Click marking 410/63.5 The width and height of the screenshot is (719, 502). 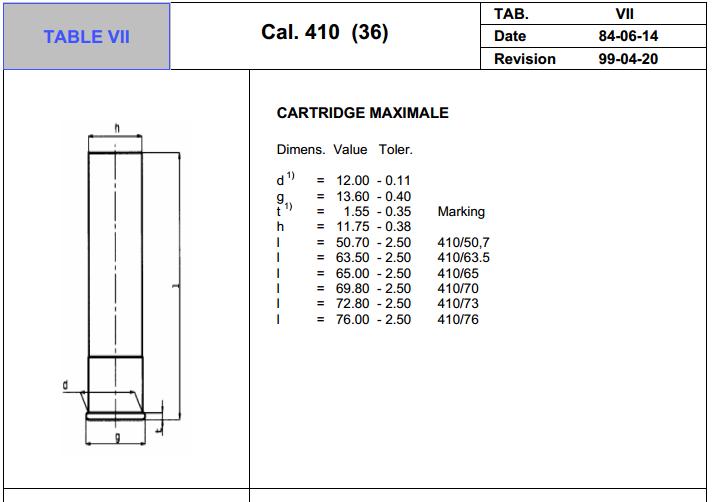tap(463, 257)
